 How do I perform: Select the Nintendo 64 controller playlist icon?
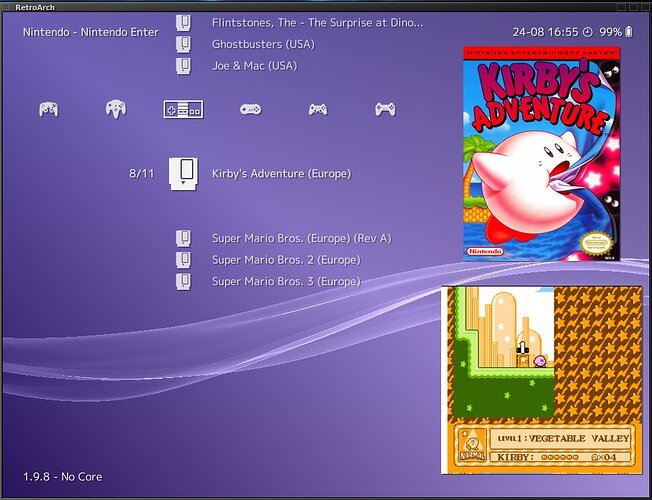pyautogui.click(x=116, y=109)
